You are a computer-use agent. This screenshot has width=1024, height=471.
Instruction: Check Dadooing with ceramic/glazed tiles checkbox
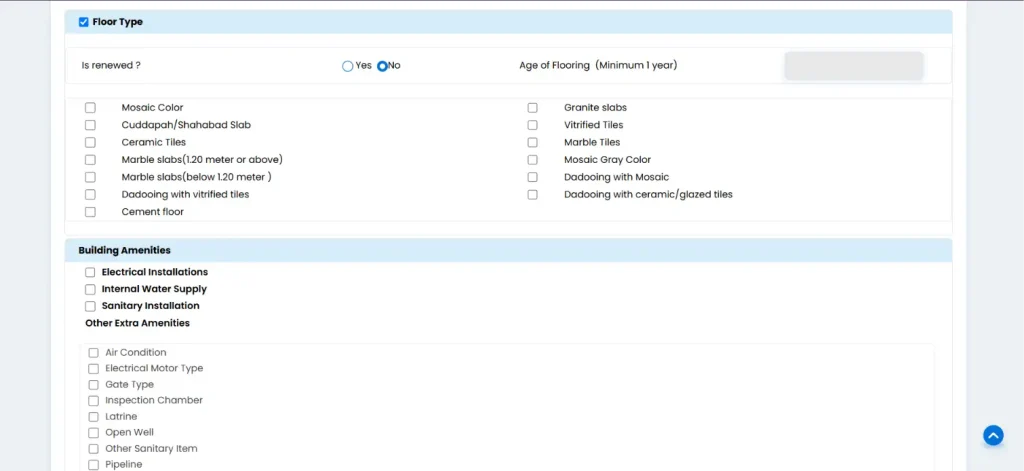(x=533, y=195)
